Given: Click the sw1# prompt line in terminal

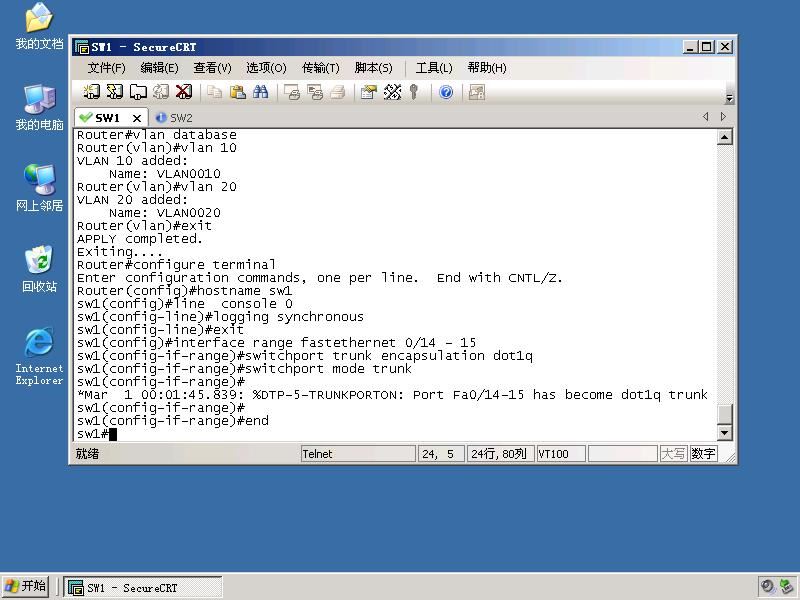Looking at the screenshot, I should tap(96, 434).
